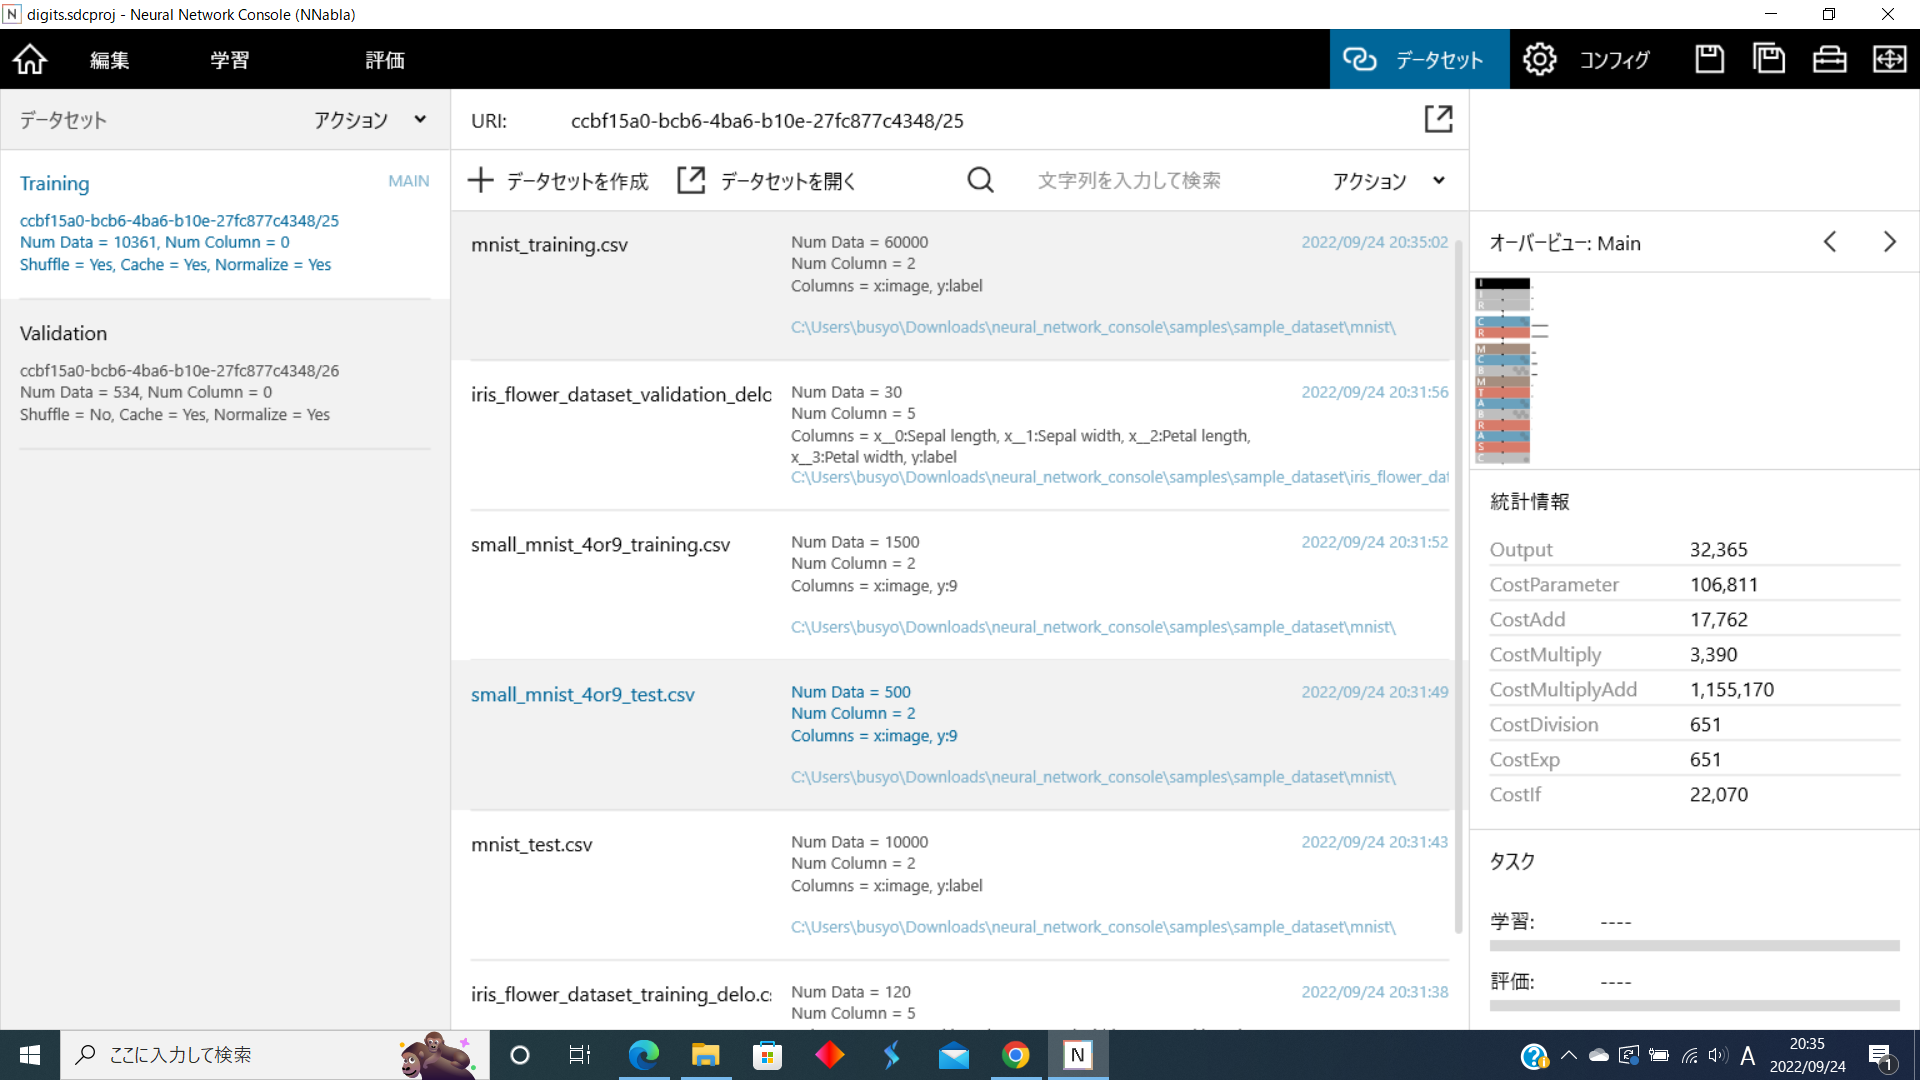Screen dimensions: 1920x1080
Task: Open URI in external window icon
Action: [x=1438, y=119]
